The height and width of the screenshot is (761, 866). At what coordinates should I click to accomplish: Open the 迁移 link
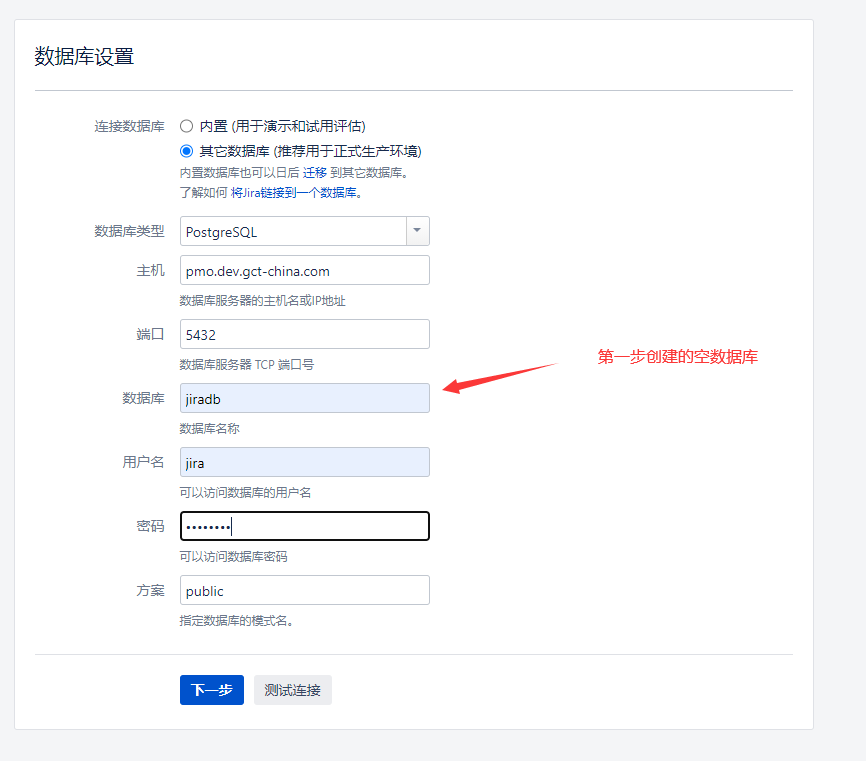coord(315,172)
